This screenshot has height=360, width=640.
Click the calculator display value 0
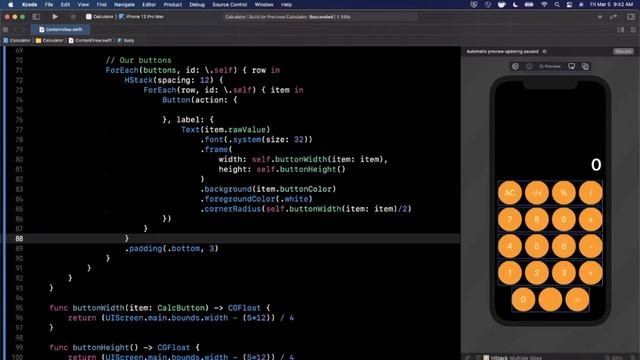[x=596, y=165]
